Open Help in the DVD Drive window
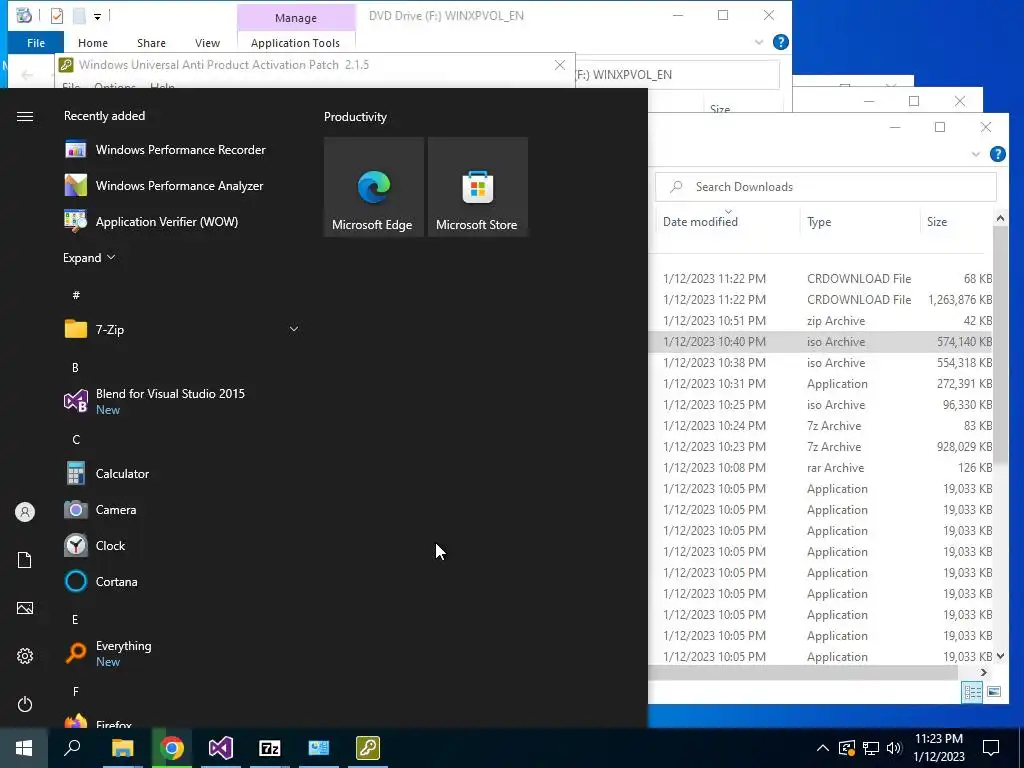Screen dimensions: 1024x768 coord(780,42)
